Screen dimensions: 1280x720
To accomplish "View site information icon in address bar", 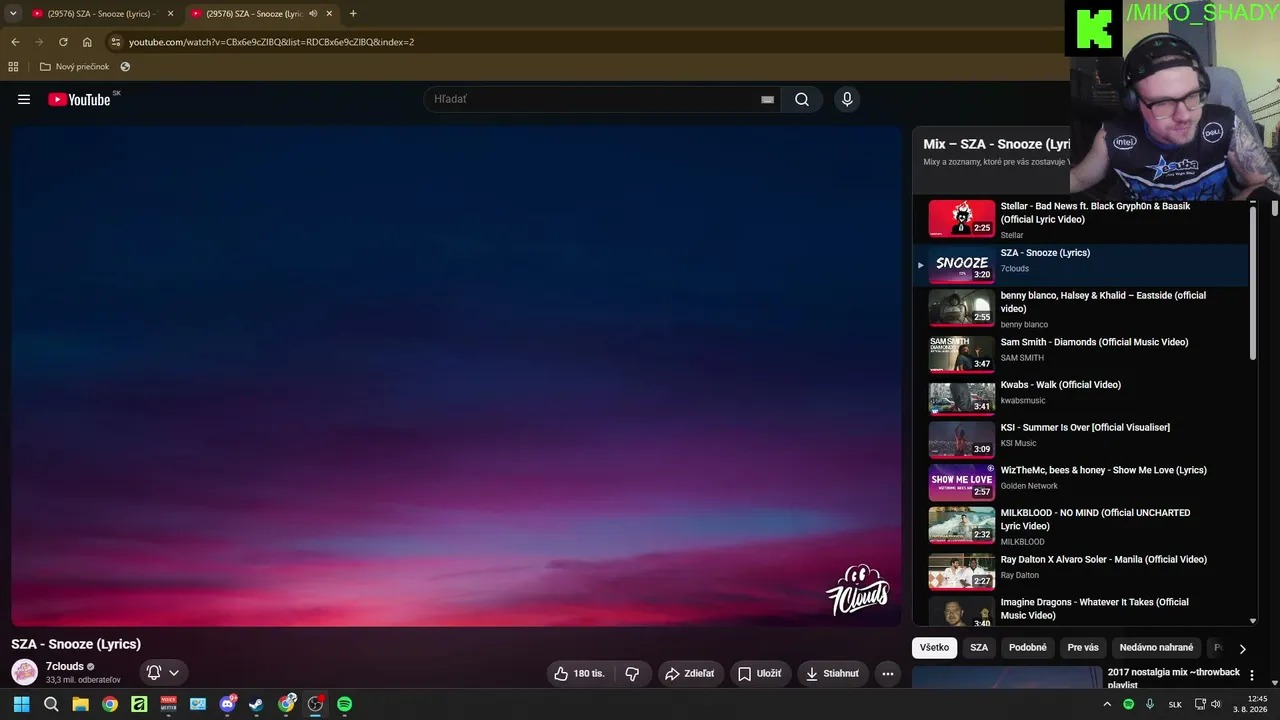I will pyautogui.click(x=116, y=42).
